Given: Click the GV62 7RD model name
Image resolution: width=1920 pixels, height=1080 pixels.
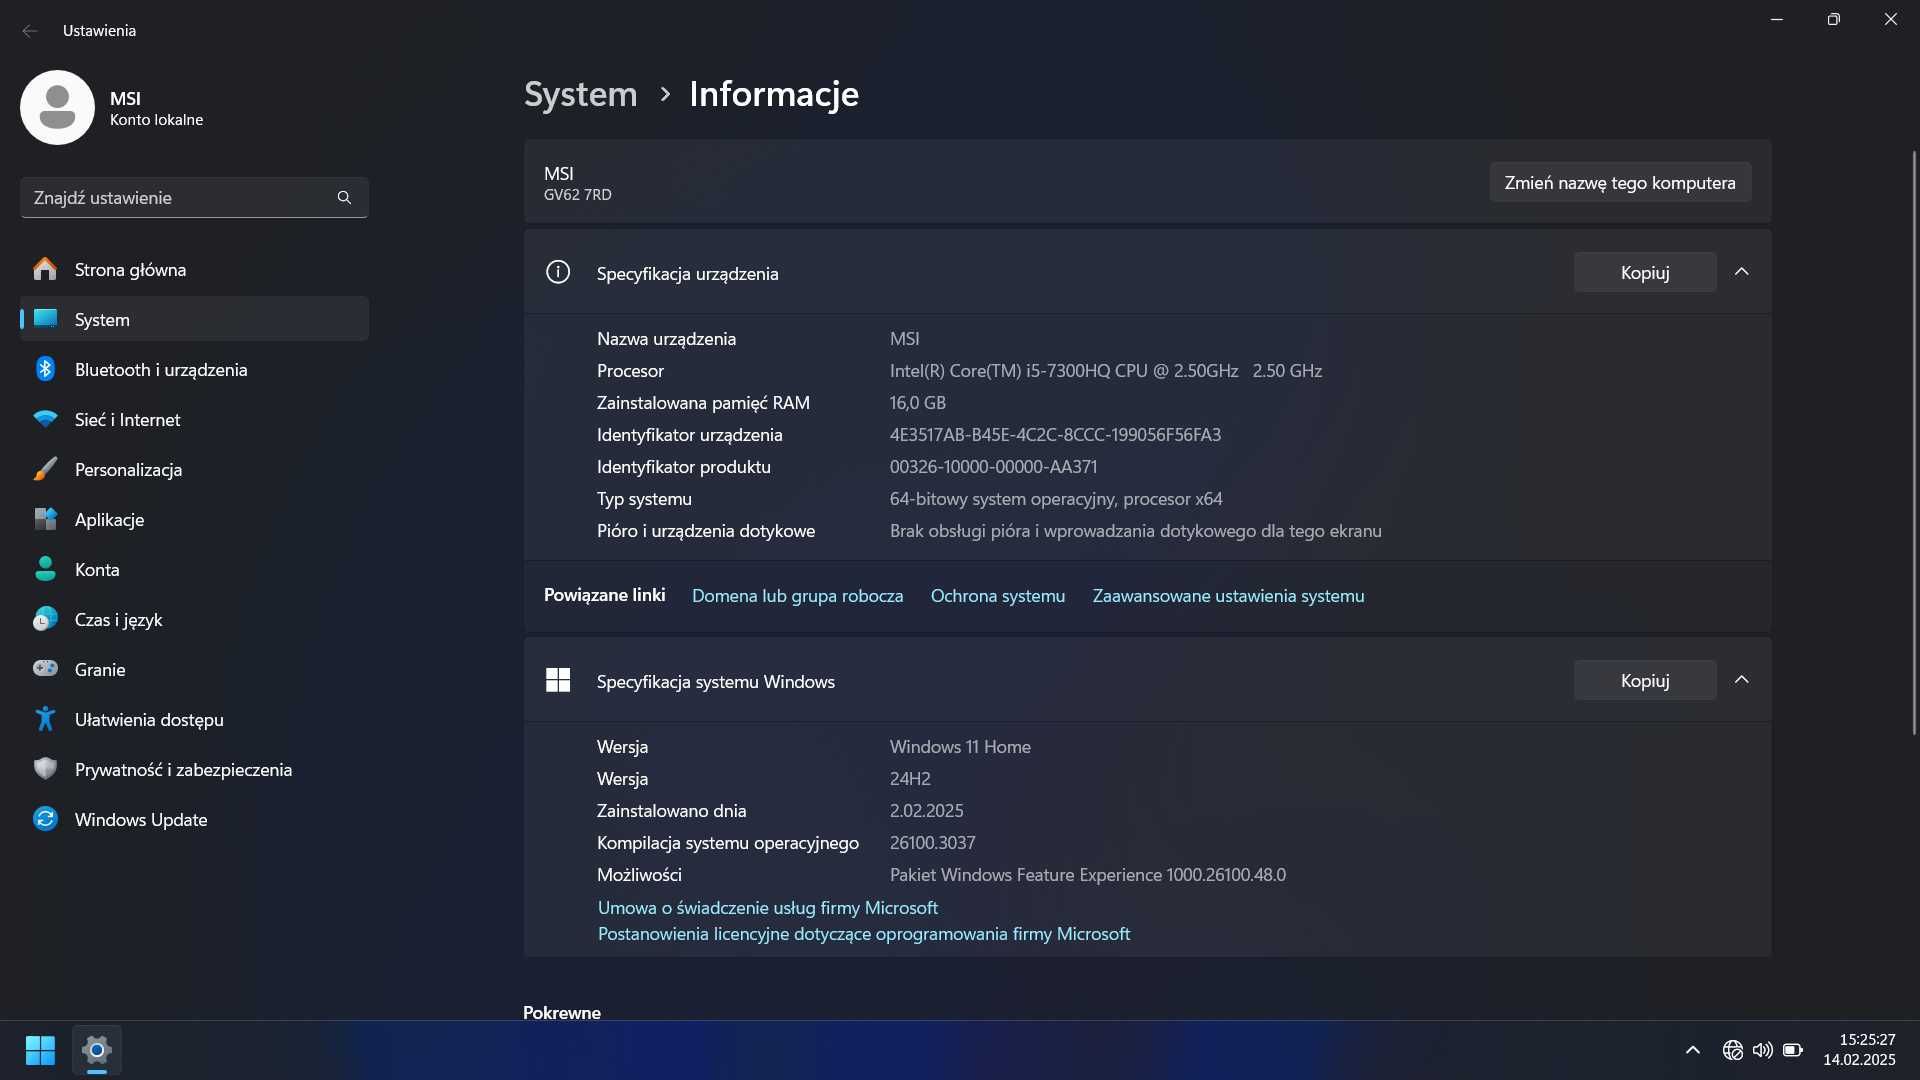Looking at the screenshot, I should coord(577,195).
